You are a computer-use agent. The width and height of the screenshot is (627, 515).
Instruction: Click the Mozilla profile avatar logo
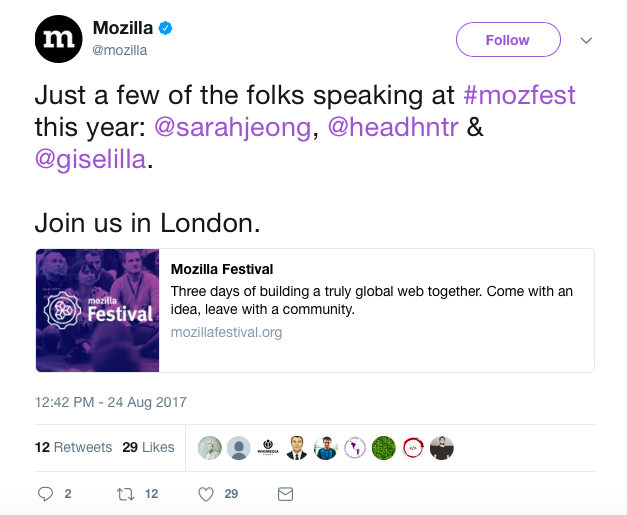(x=59, y=39)
